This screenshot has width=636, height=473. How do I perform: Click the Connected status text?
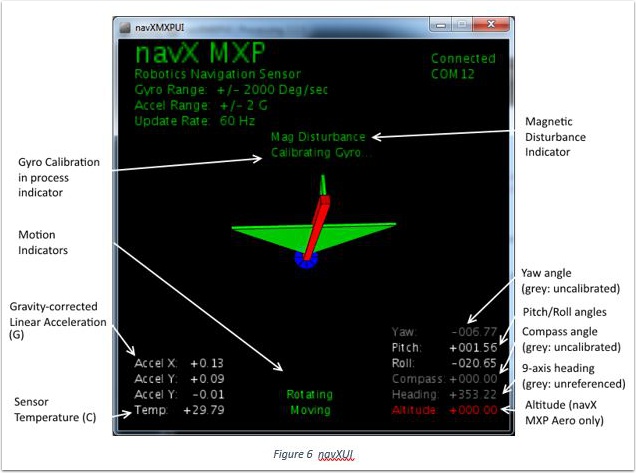pos(463,58)
